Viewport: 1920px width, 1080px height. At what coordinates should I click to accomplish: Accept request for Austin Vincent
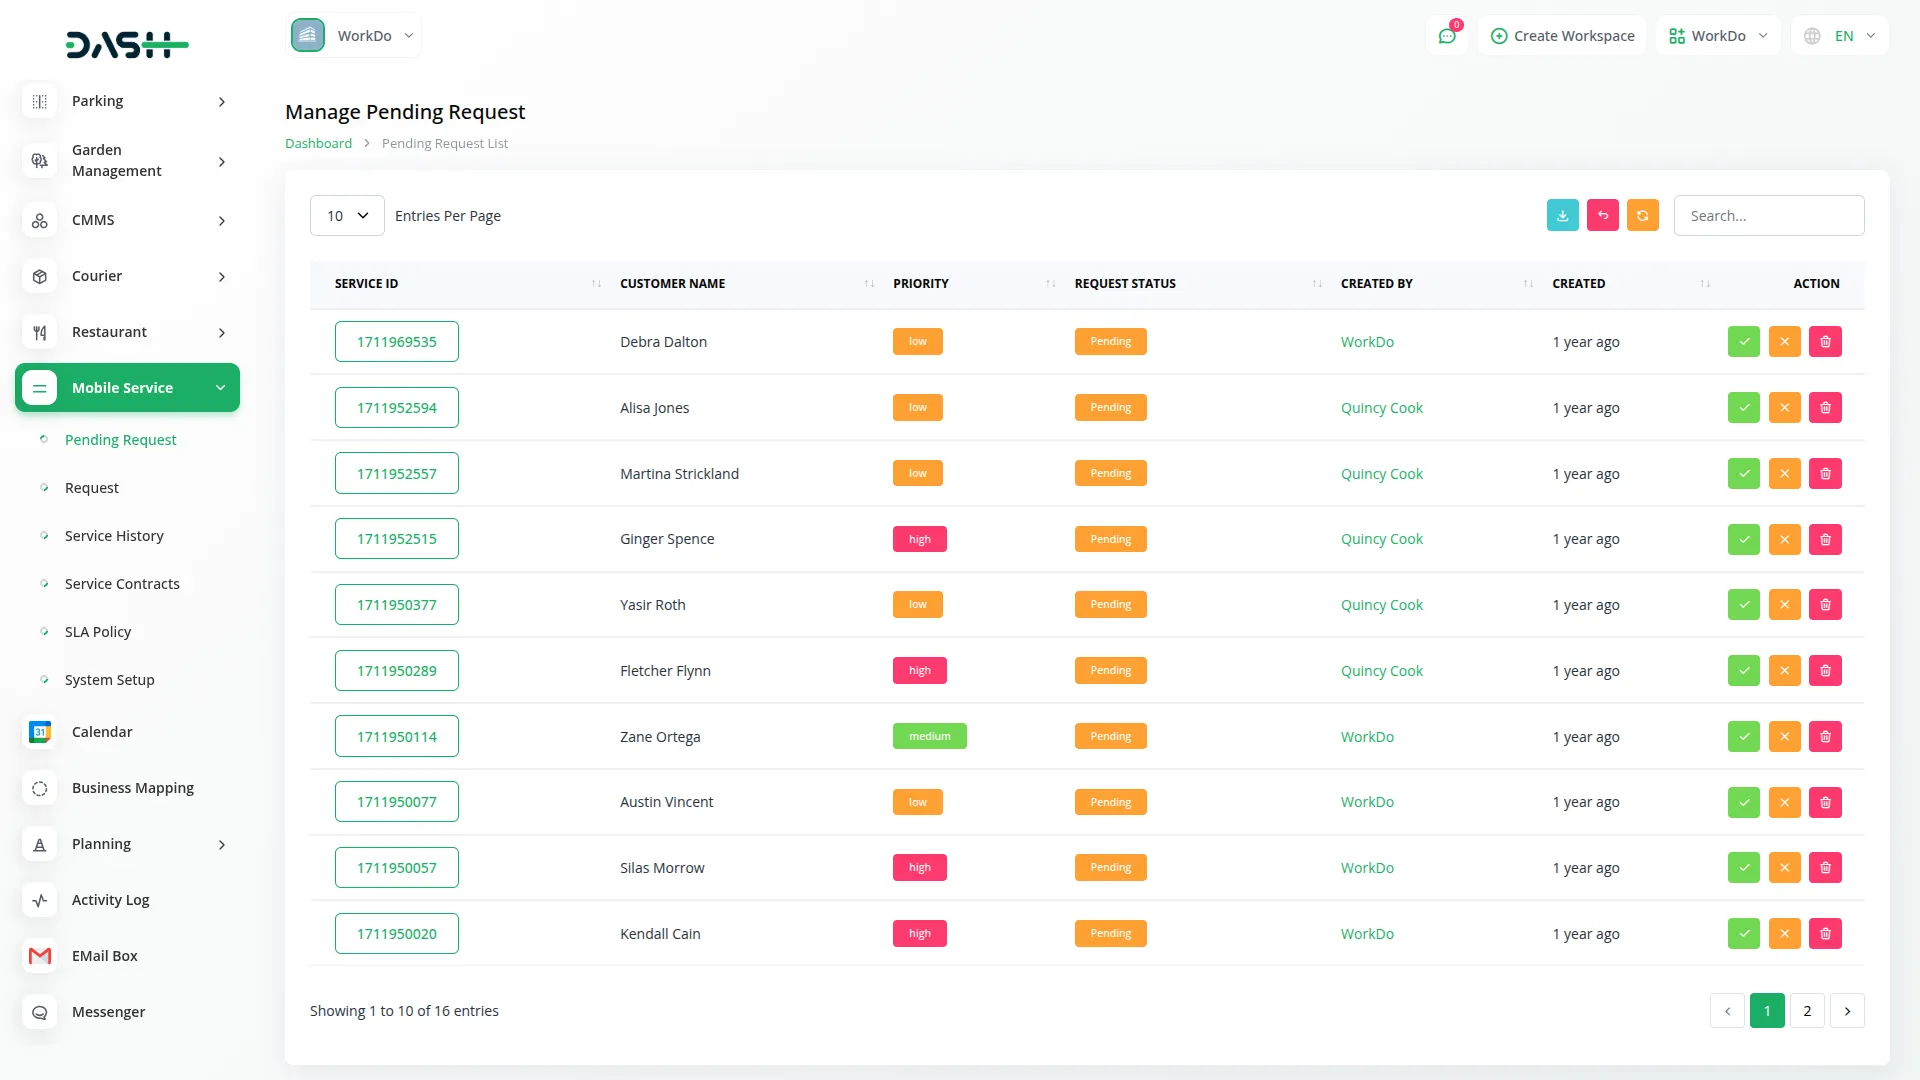[1743, 802]
